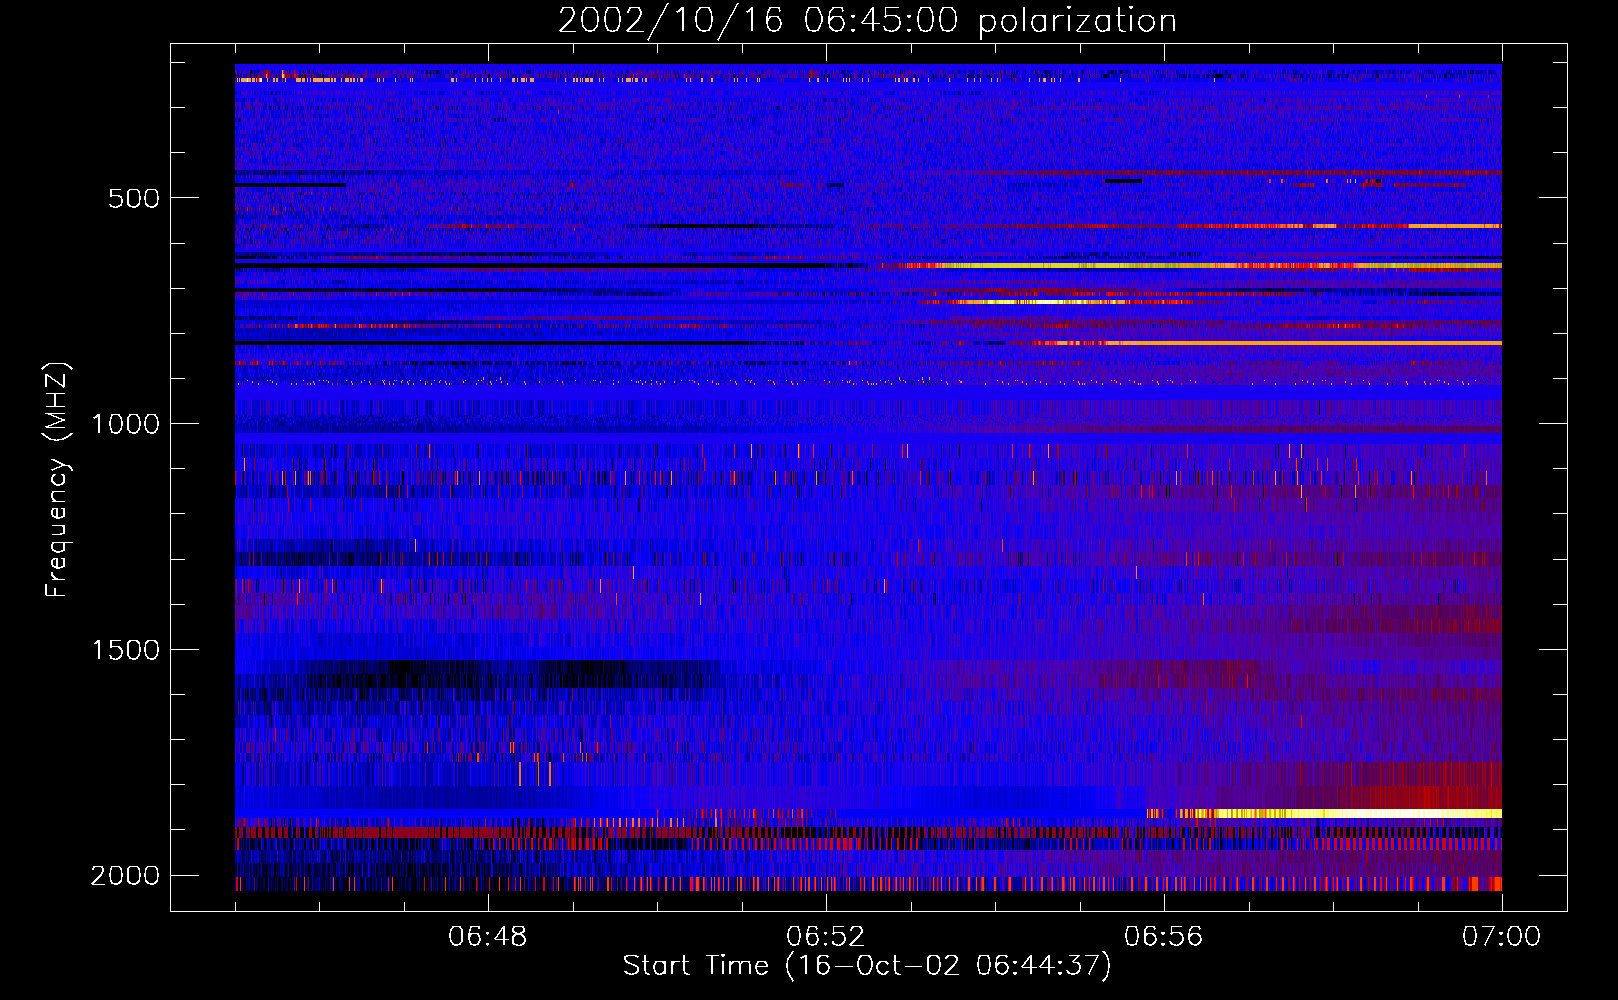
Task: Select the 500 frequency axis label
Action: 133,198
